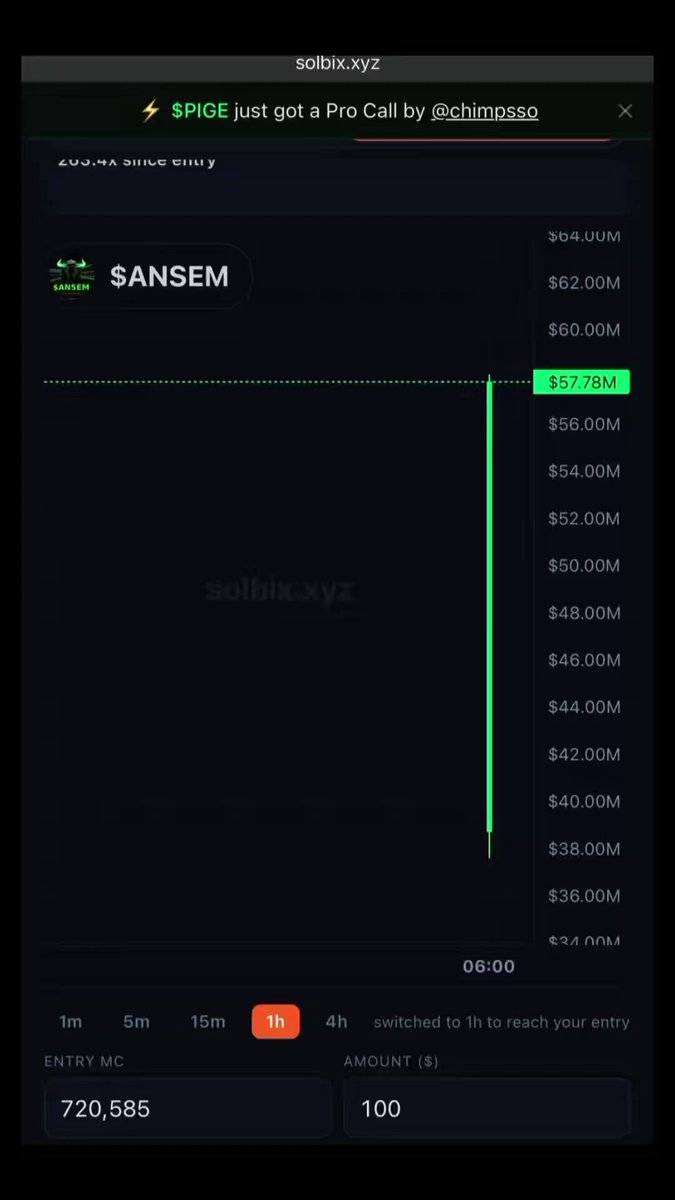Image resolution: width=675 pixels, height=1200 pixels.
Task: Click the $57.78M current price tag
Action: pyautogui.click(x=581, y=382)
